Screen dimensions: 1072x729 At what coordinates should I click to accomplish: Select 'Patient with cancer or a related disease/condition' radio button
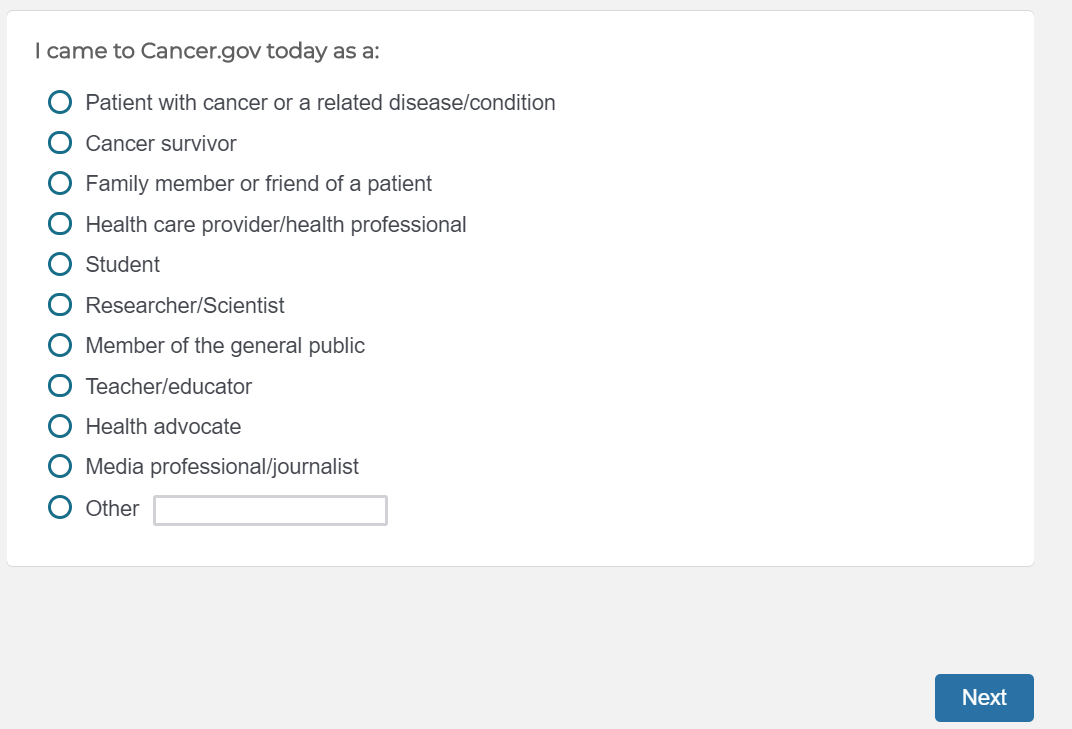(60, 102)
